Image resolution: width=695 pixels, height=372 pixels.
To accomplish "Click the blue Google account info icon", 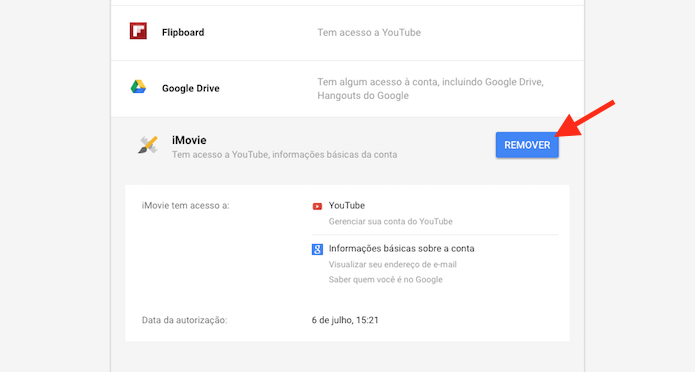I will [317, 249].
